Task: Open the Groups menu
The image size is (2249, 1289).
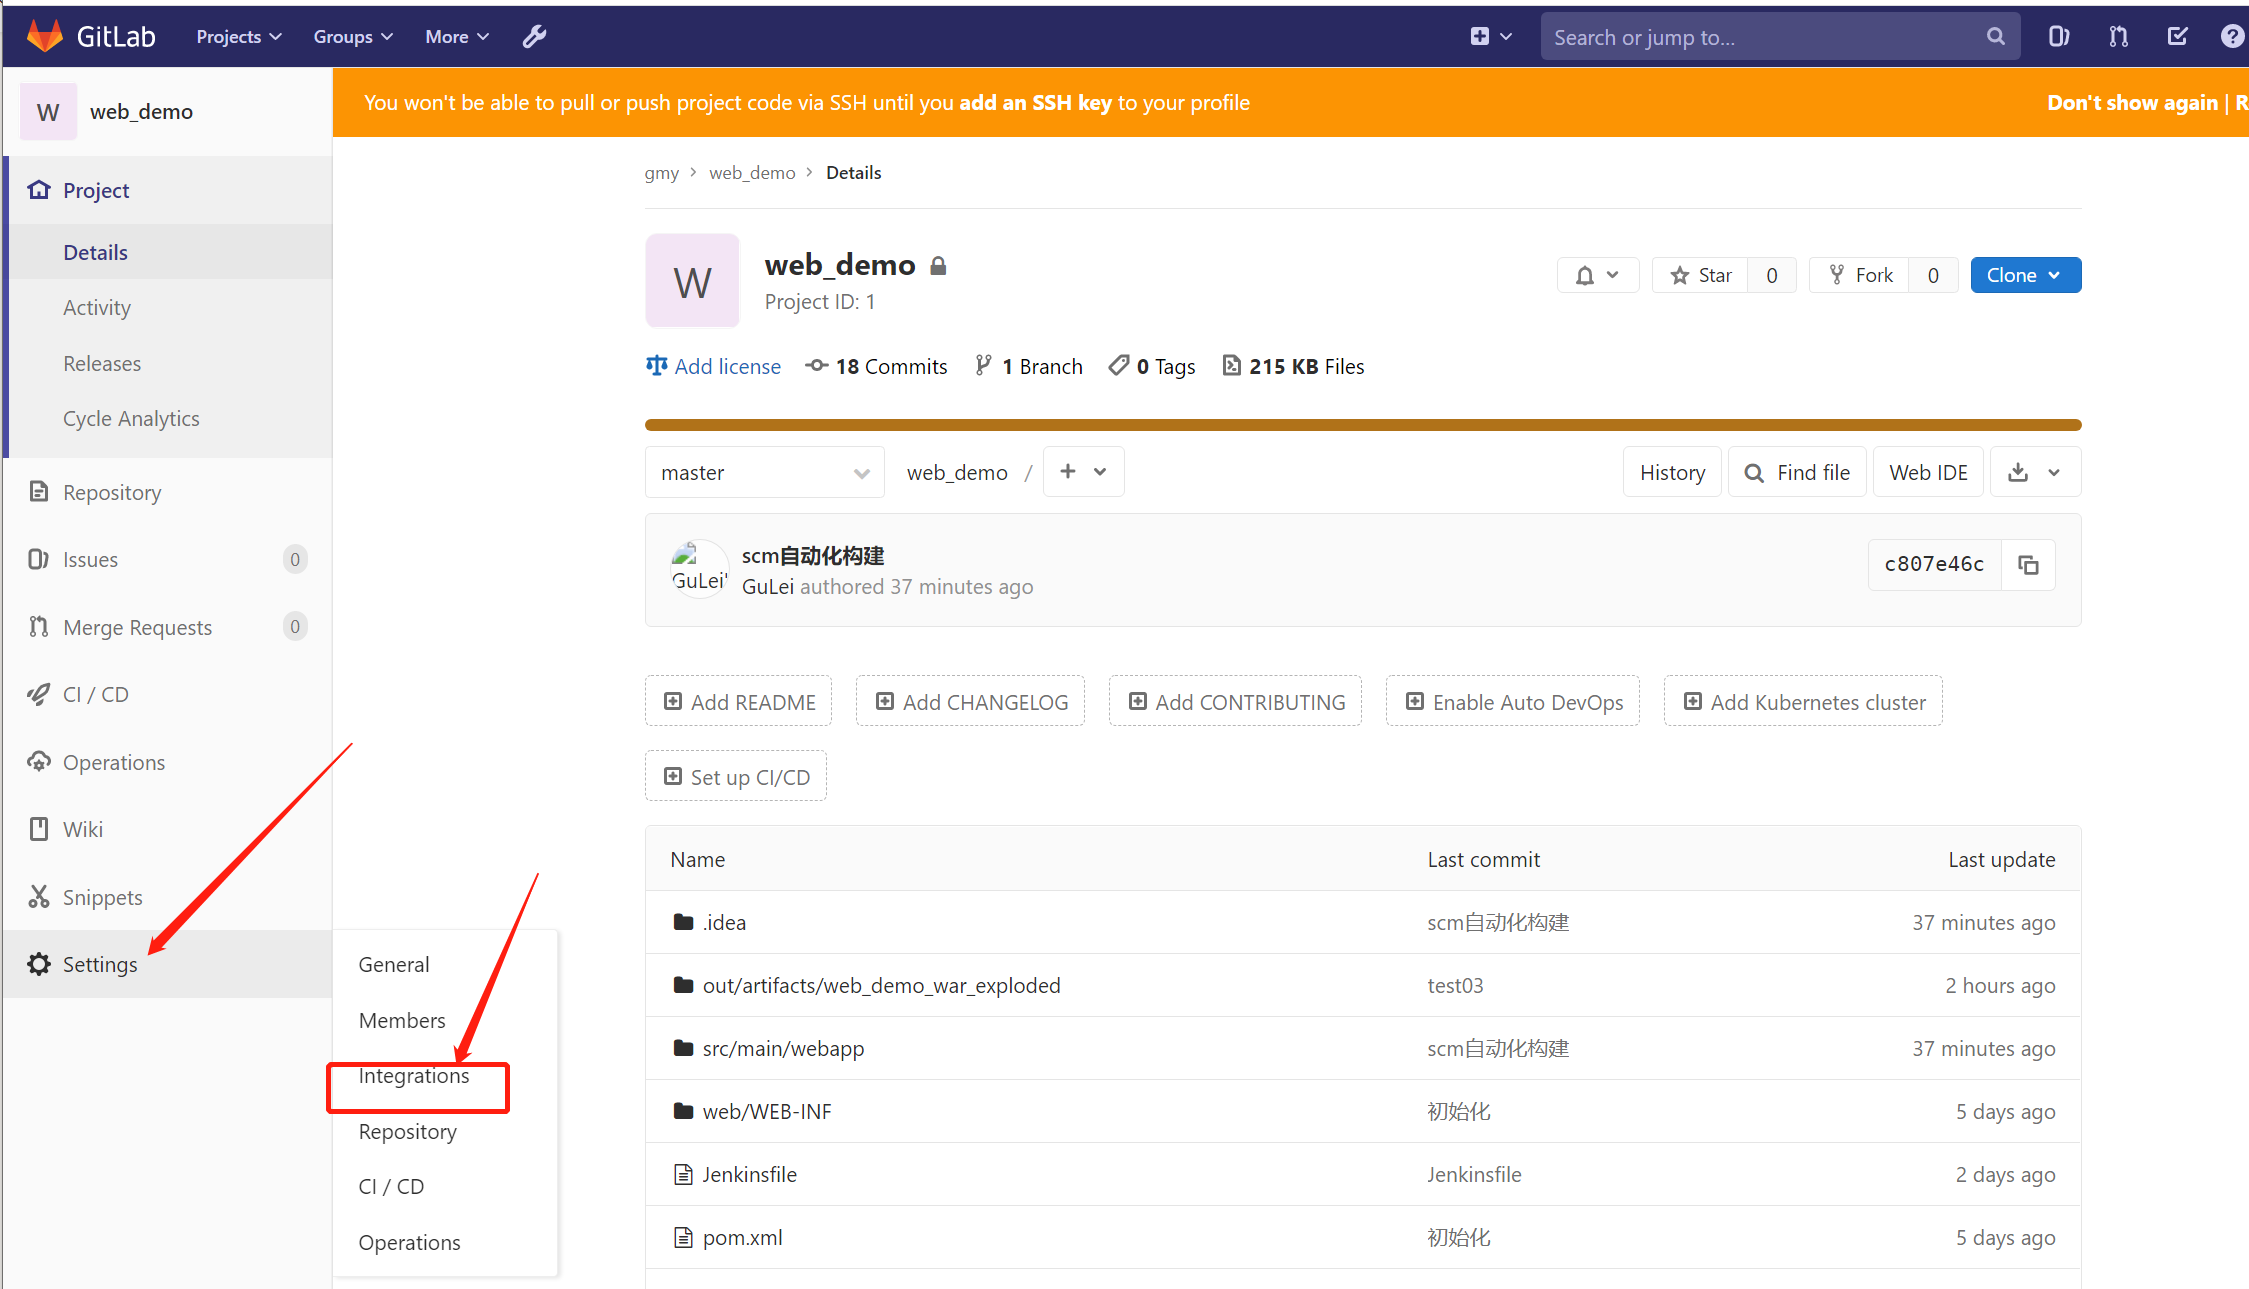Action: coord(353,36)
